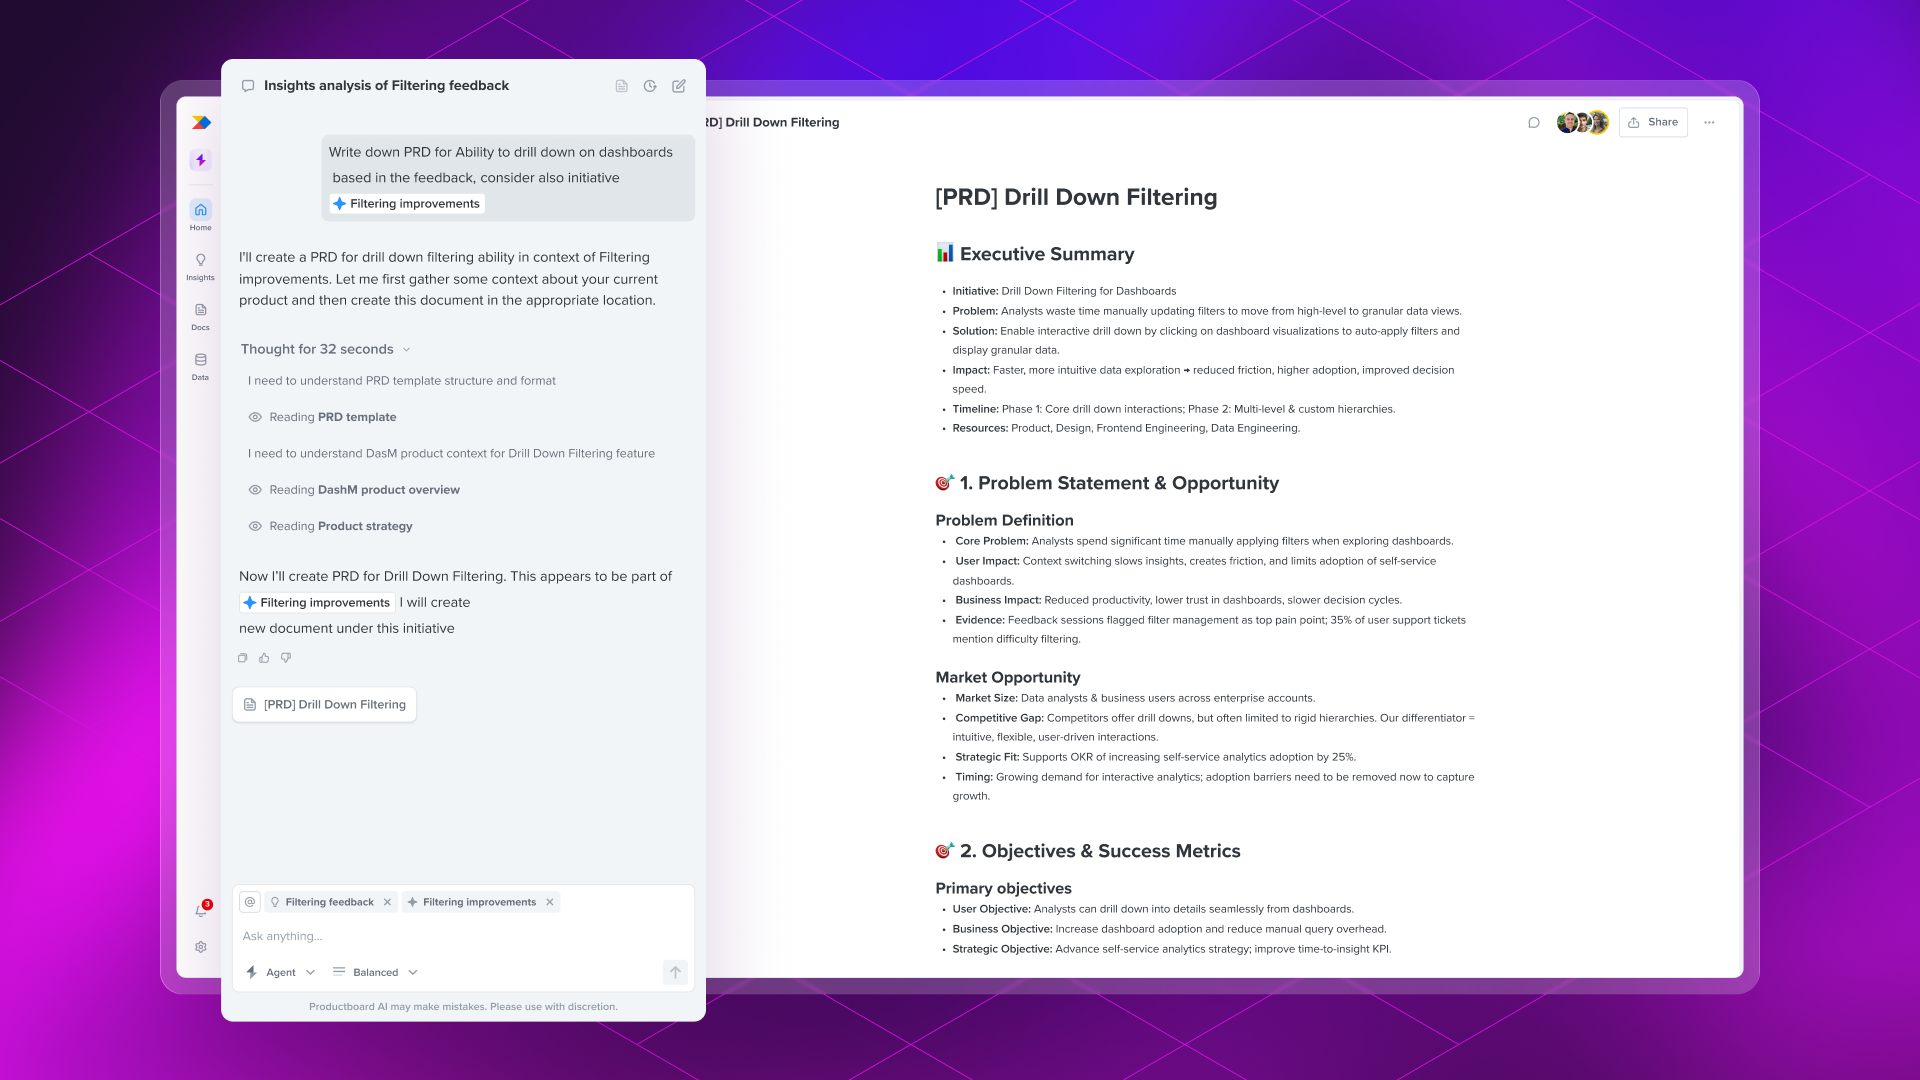1920x1080 pixels.
Task: Give the AI response a thumbs down
Action: [x=285, y=657]
